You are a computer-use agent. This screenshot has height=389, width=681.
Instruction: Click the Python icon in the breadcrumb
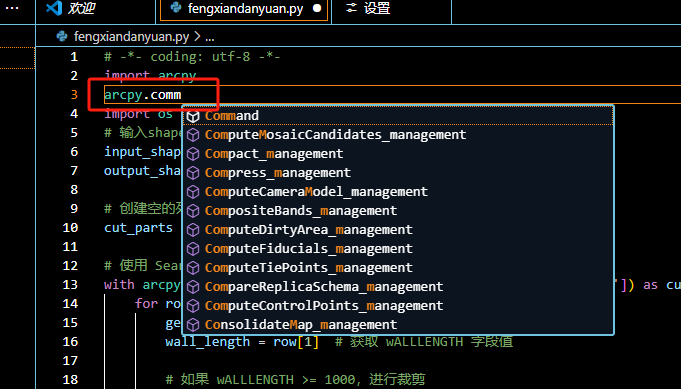[x=62, y=36]
